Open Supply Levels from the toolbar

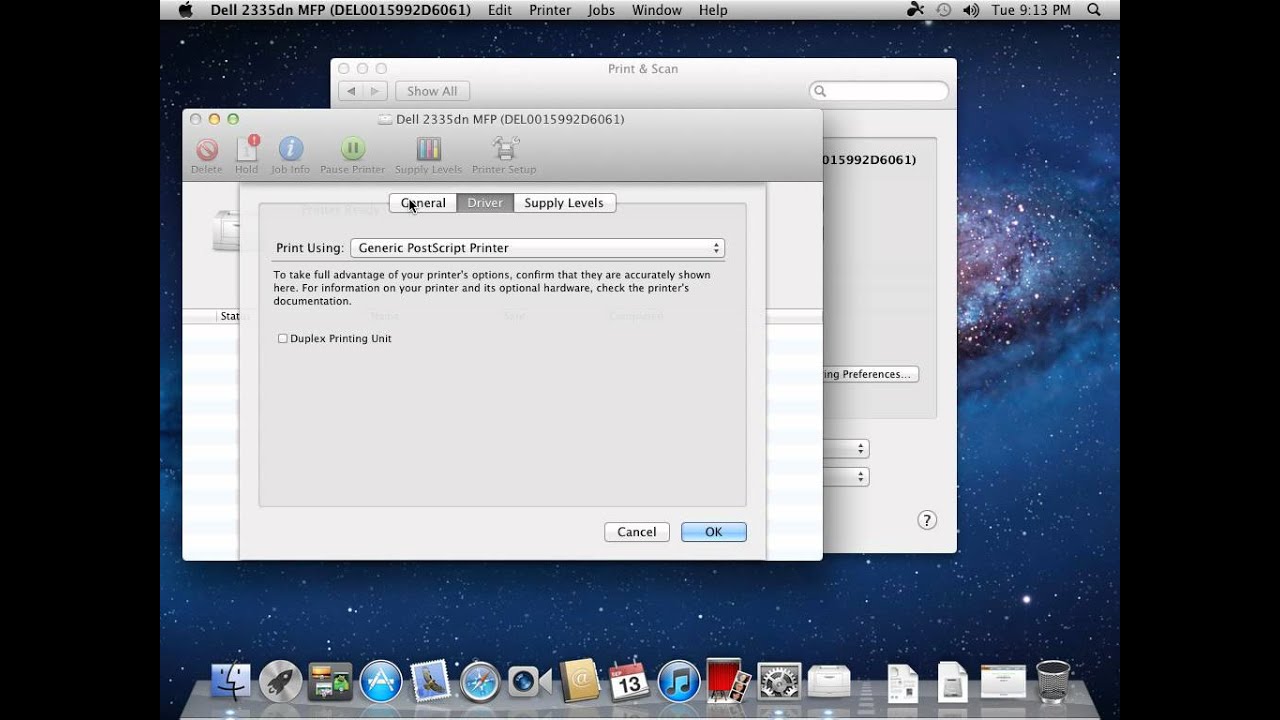click(x=428, y=150)
